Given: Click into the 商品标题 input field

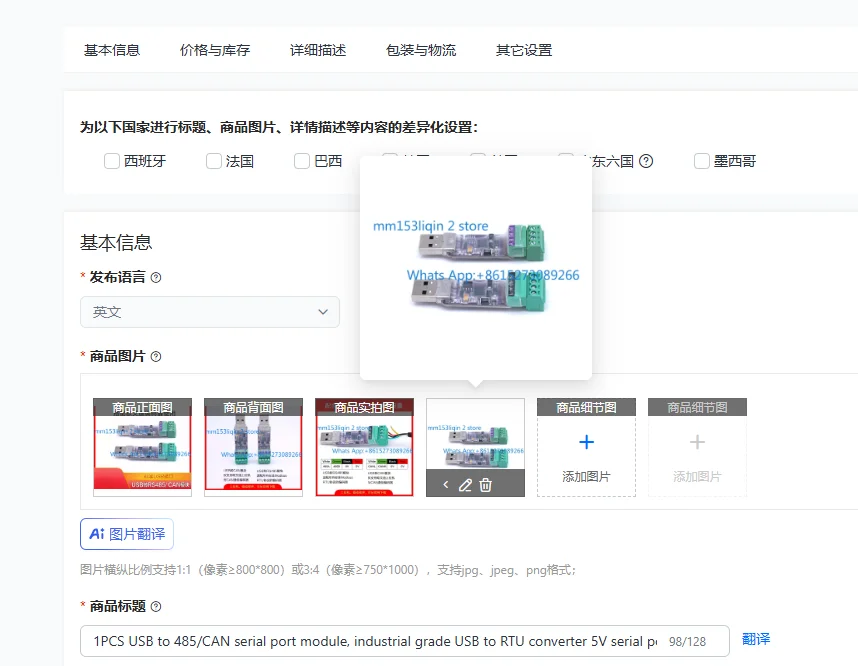Looking at the screenshot, I should 405,641.
